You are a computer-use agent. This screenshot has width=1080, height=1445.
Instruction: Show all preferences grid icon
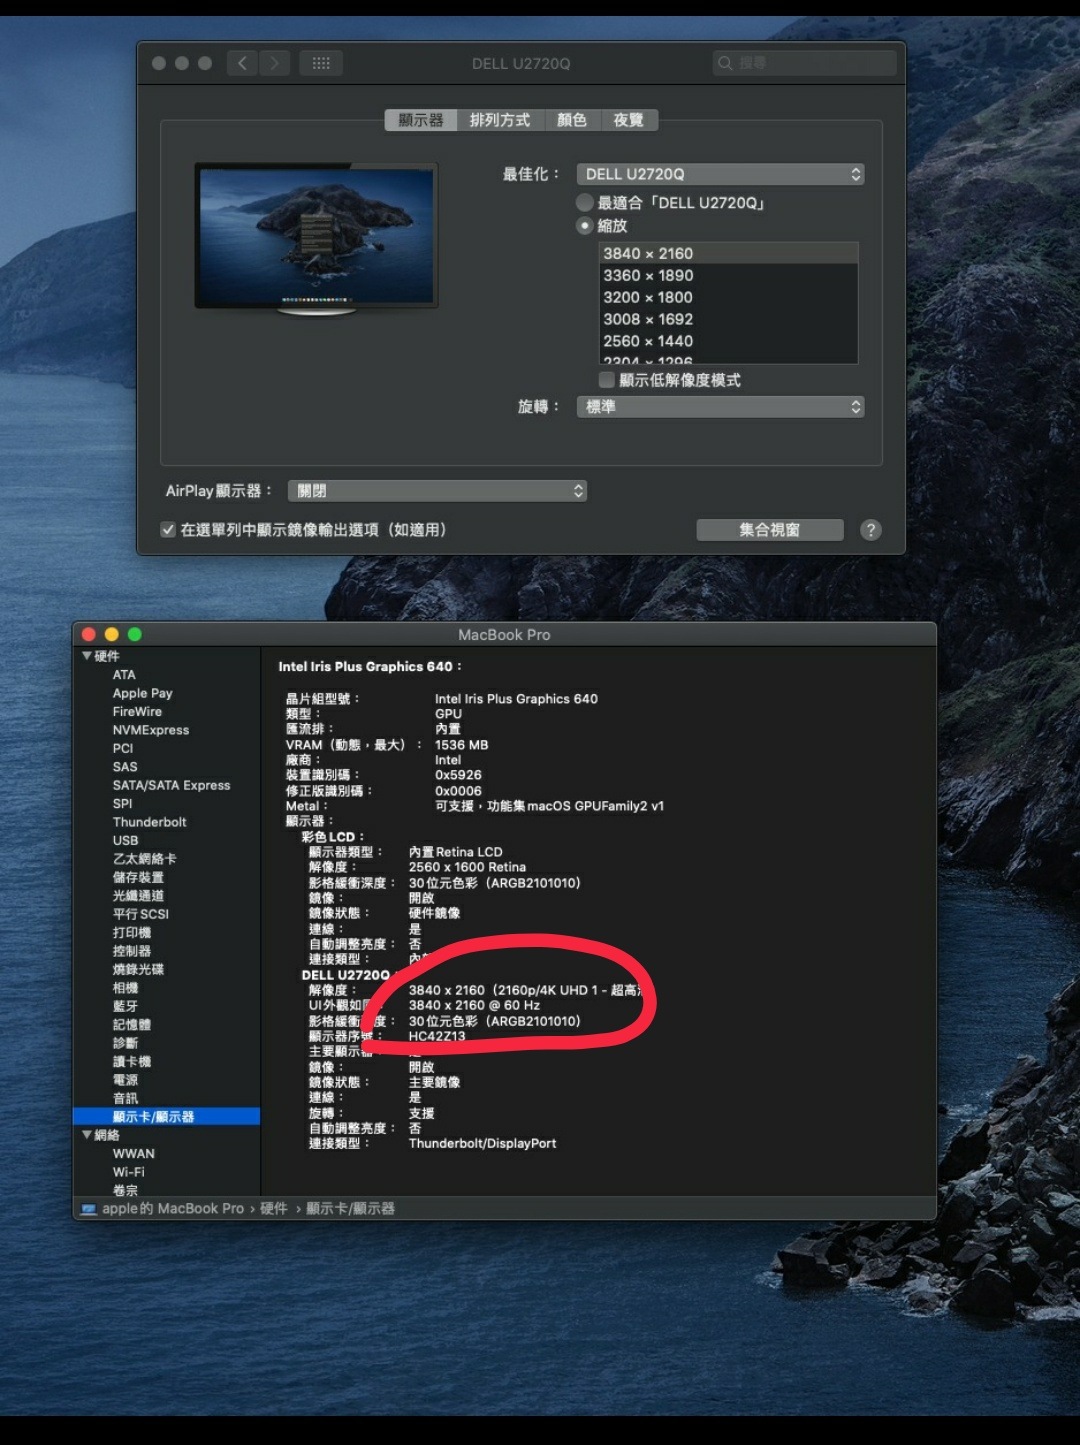coord(321,63)
